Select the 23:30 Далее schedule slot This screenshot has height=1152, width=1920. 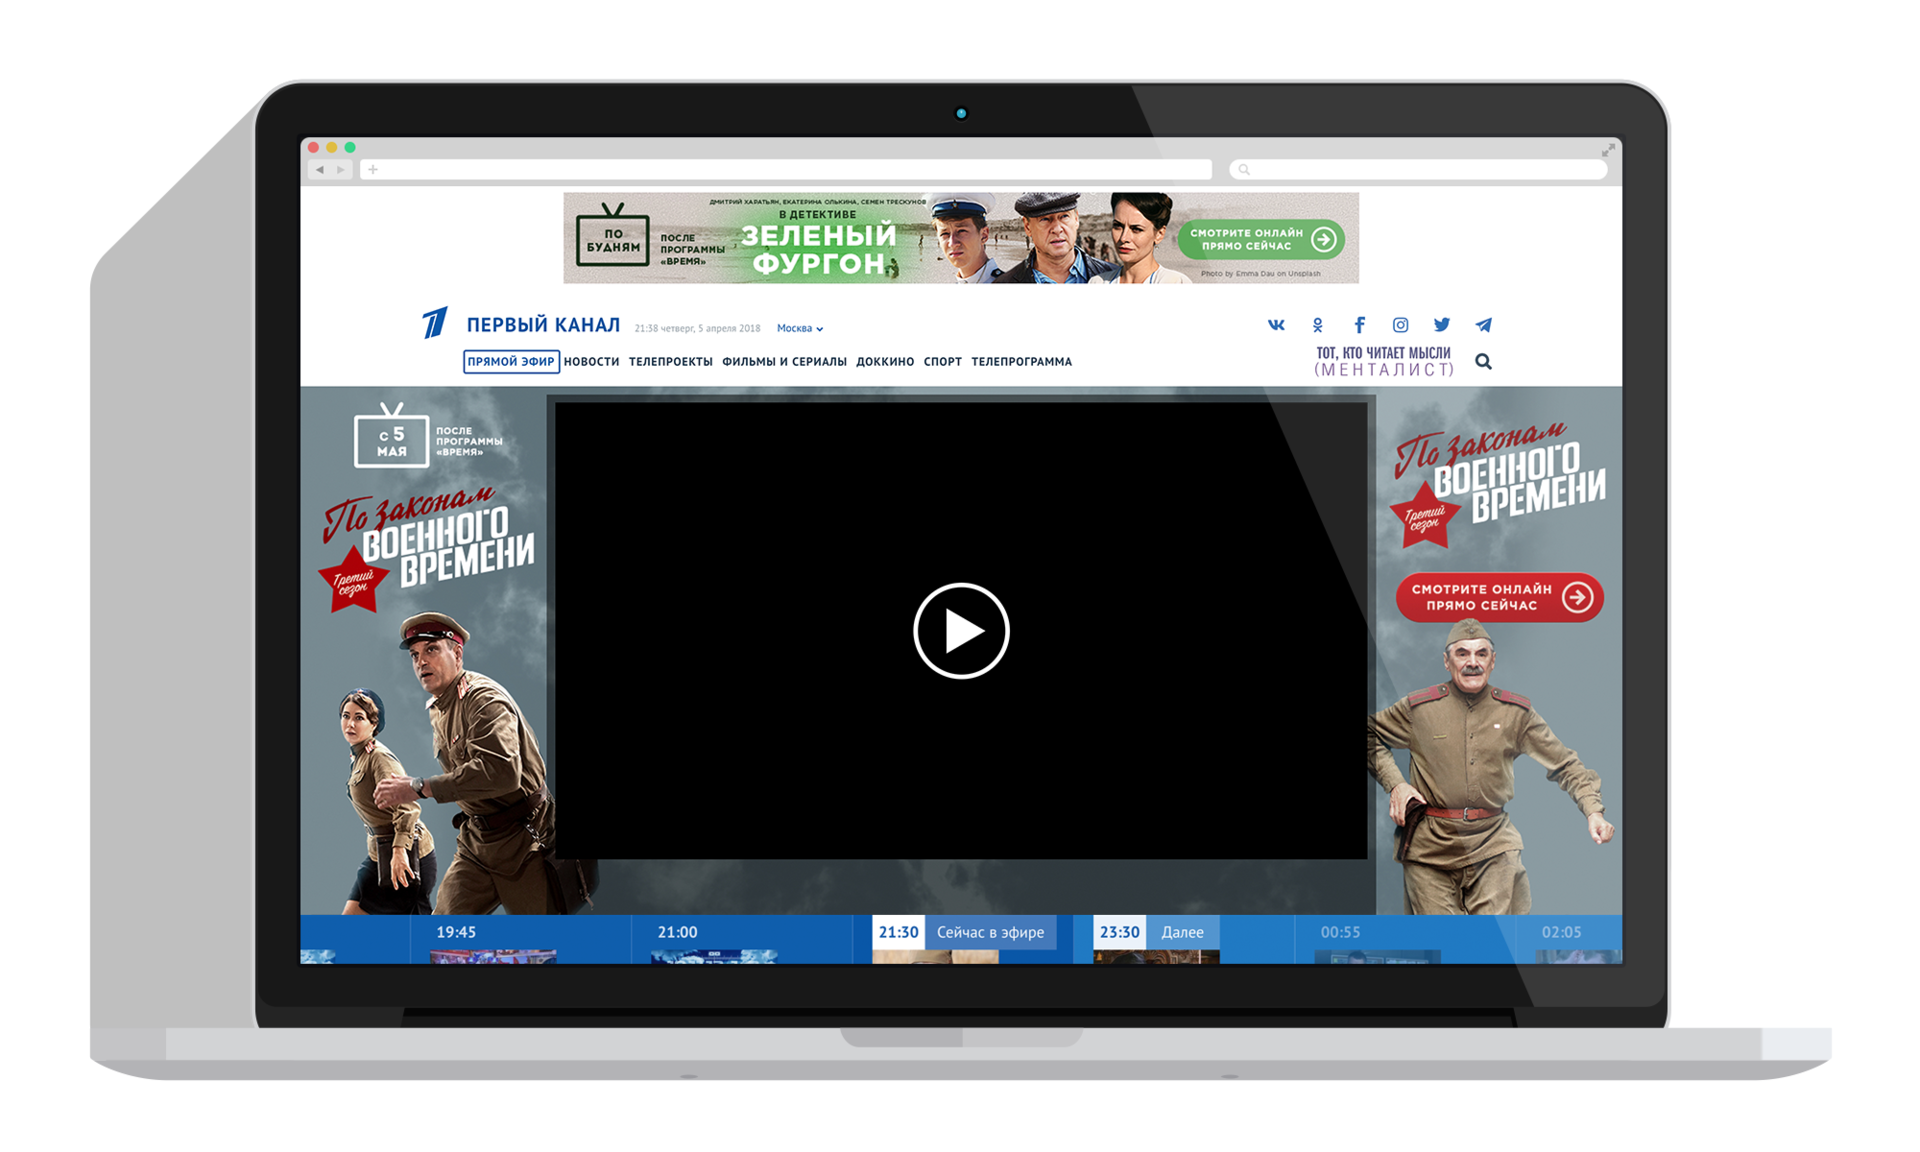coord(1155,933)
